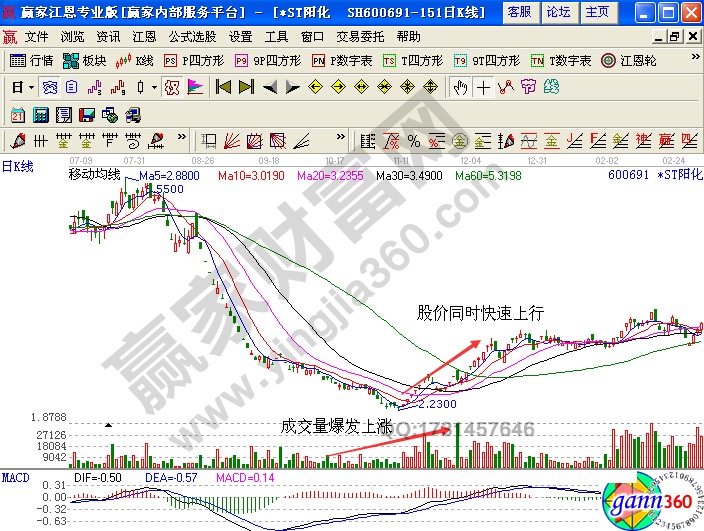The height and width of the screenshot is (531, 704).
Task: Open the 交易委托 menu
Action: click(x=360, y=37)
